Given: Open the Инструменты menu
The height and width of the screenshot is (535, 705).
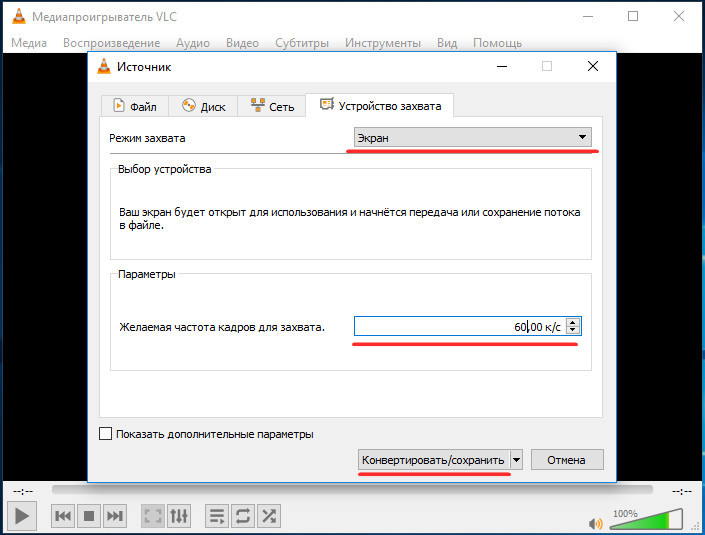Looking at the screenshot, I should (x=383, y=43).
